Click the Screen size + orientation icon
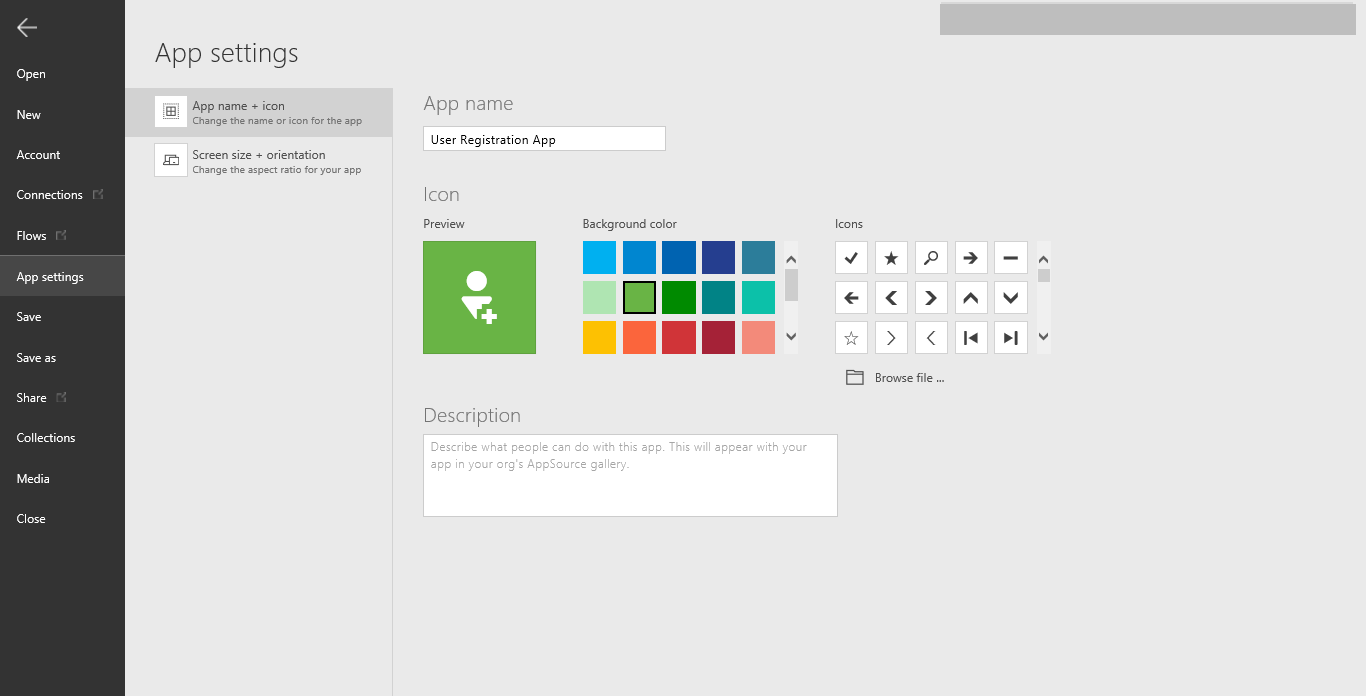 pos(171,160)
